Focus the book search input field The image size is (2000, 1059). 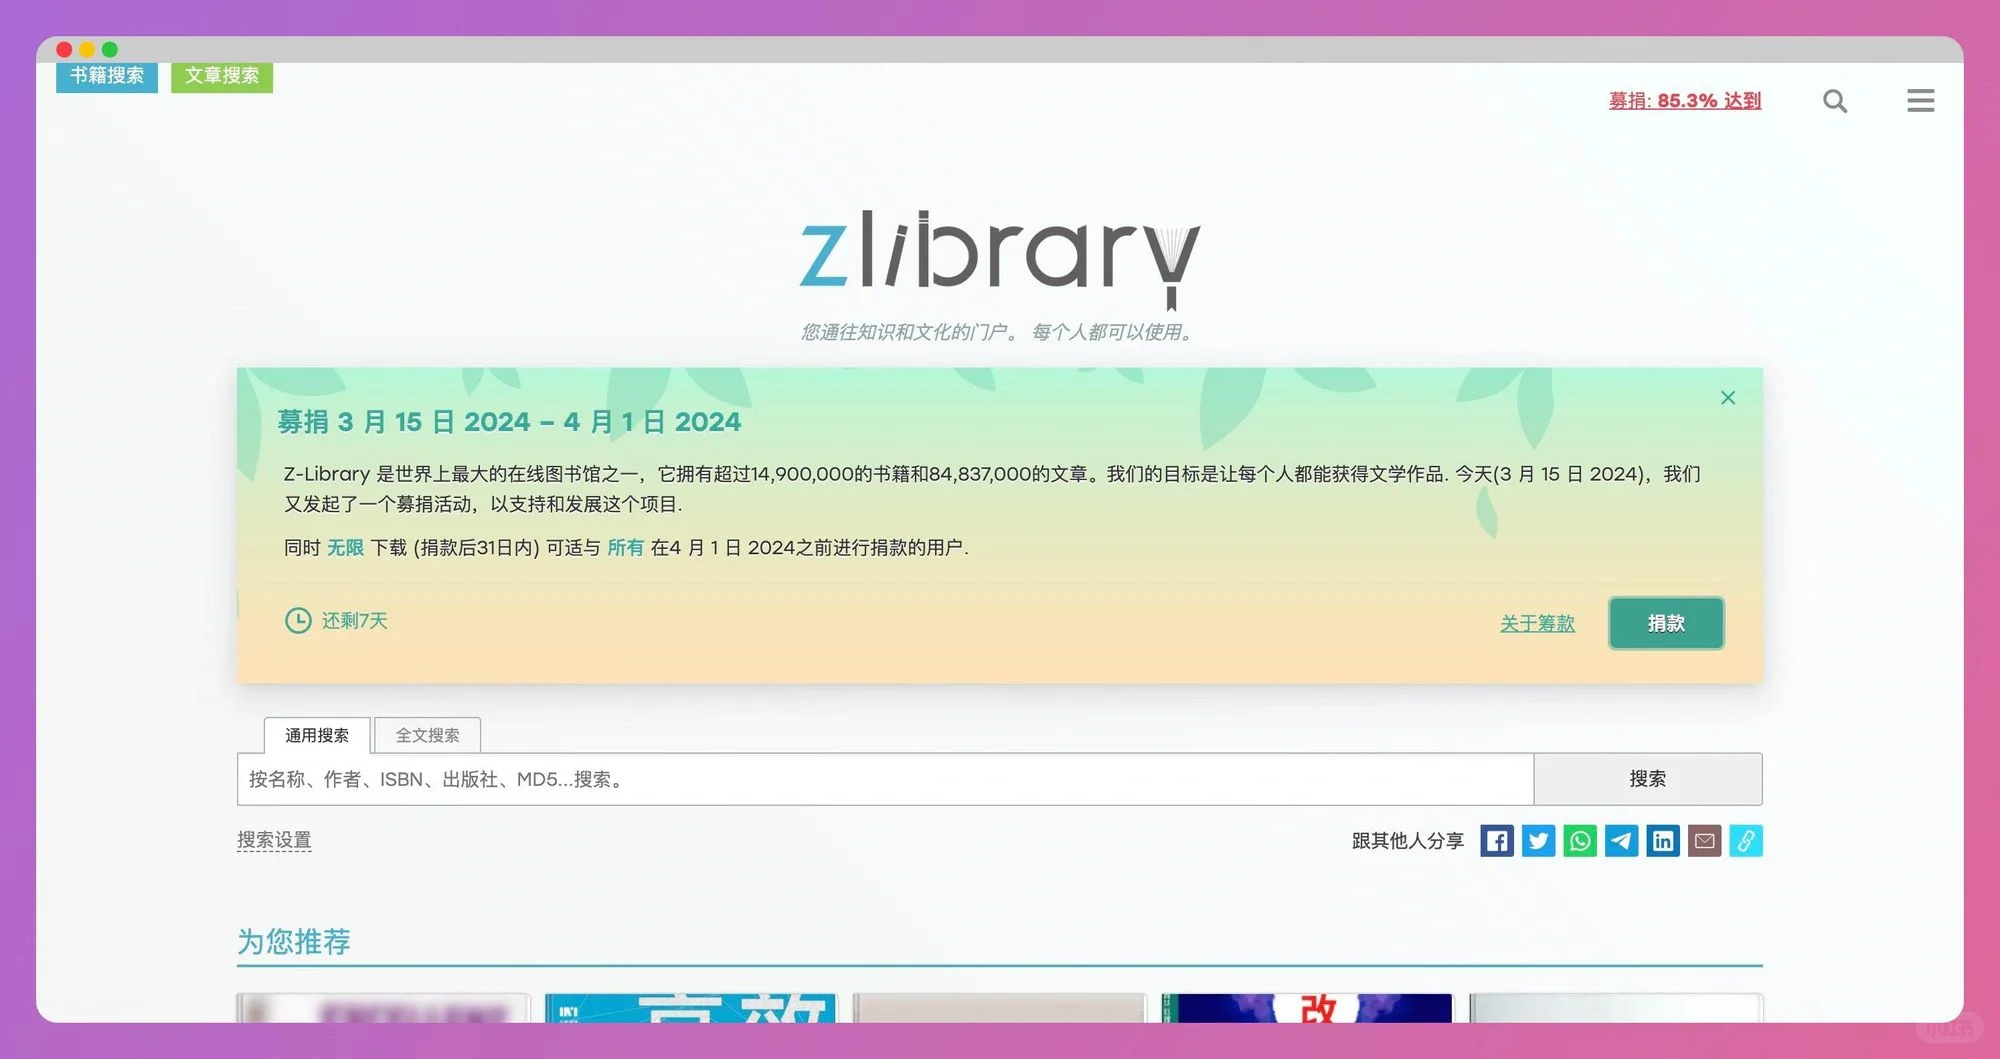coord(885,779)
